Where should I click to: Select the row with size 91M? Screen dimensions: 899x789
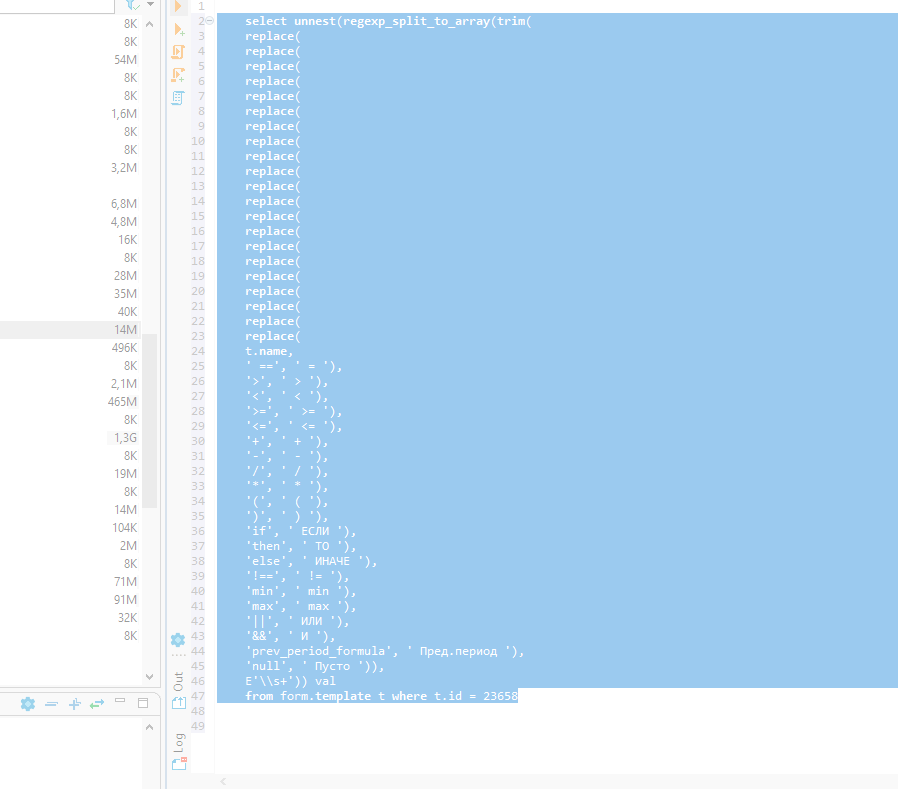click(x=70, y=599)
